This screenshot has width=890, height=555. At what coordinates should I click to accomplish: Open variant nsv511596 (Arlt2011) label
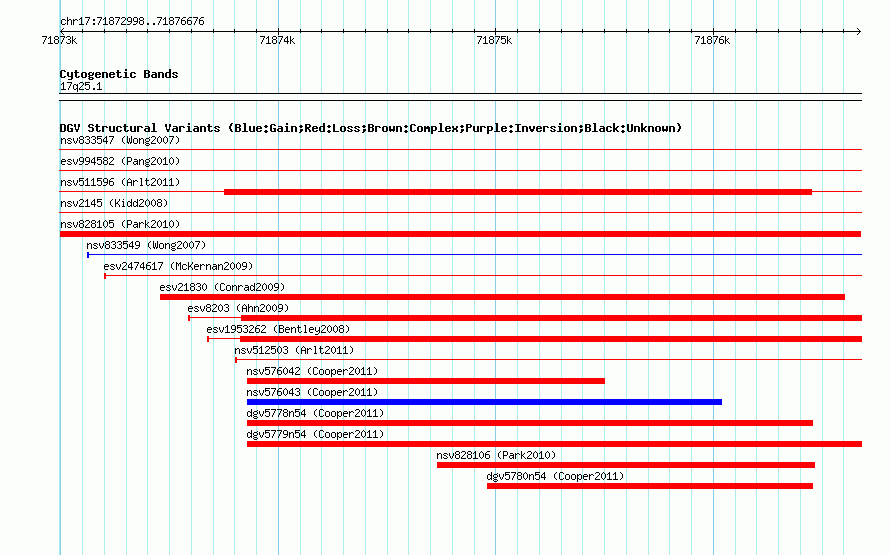tap(120, 182)
